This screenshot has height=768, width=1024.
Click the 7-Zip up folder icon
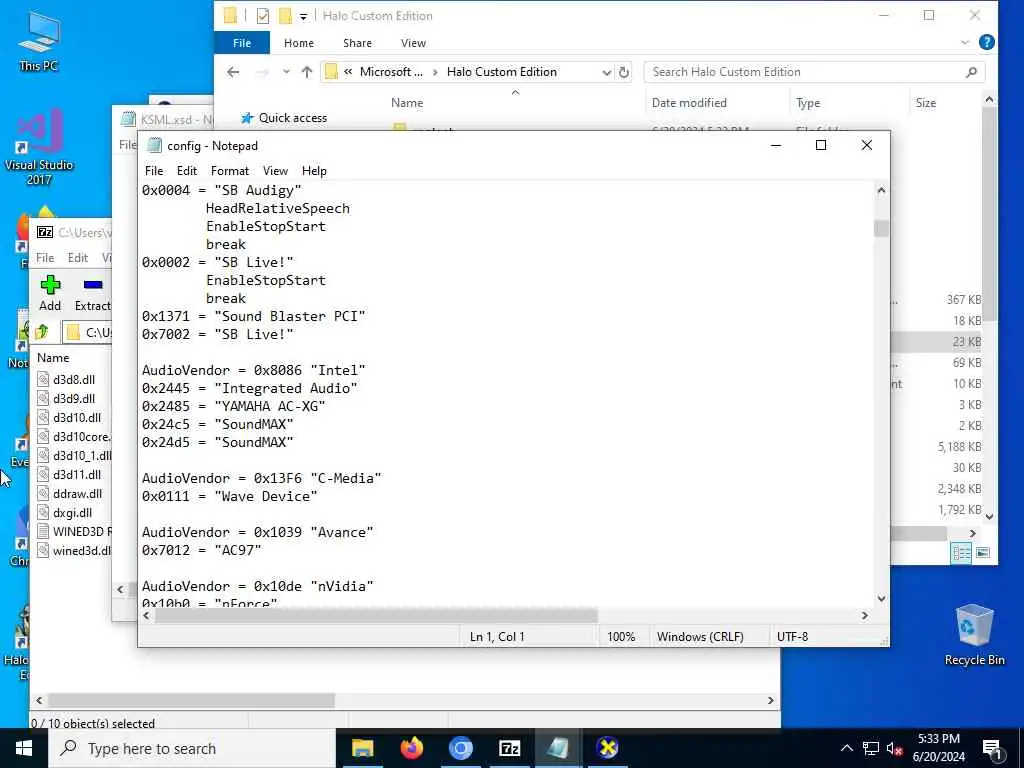(x=42, y=332)
